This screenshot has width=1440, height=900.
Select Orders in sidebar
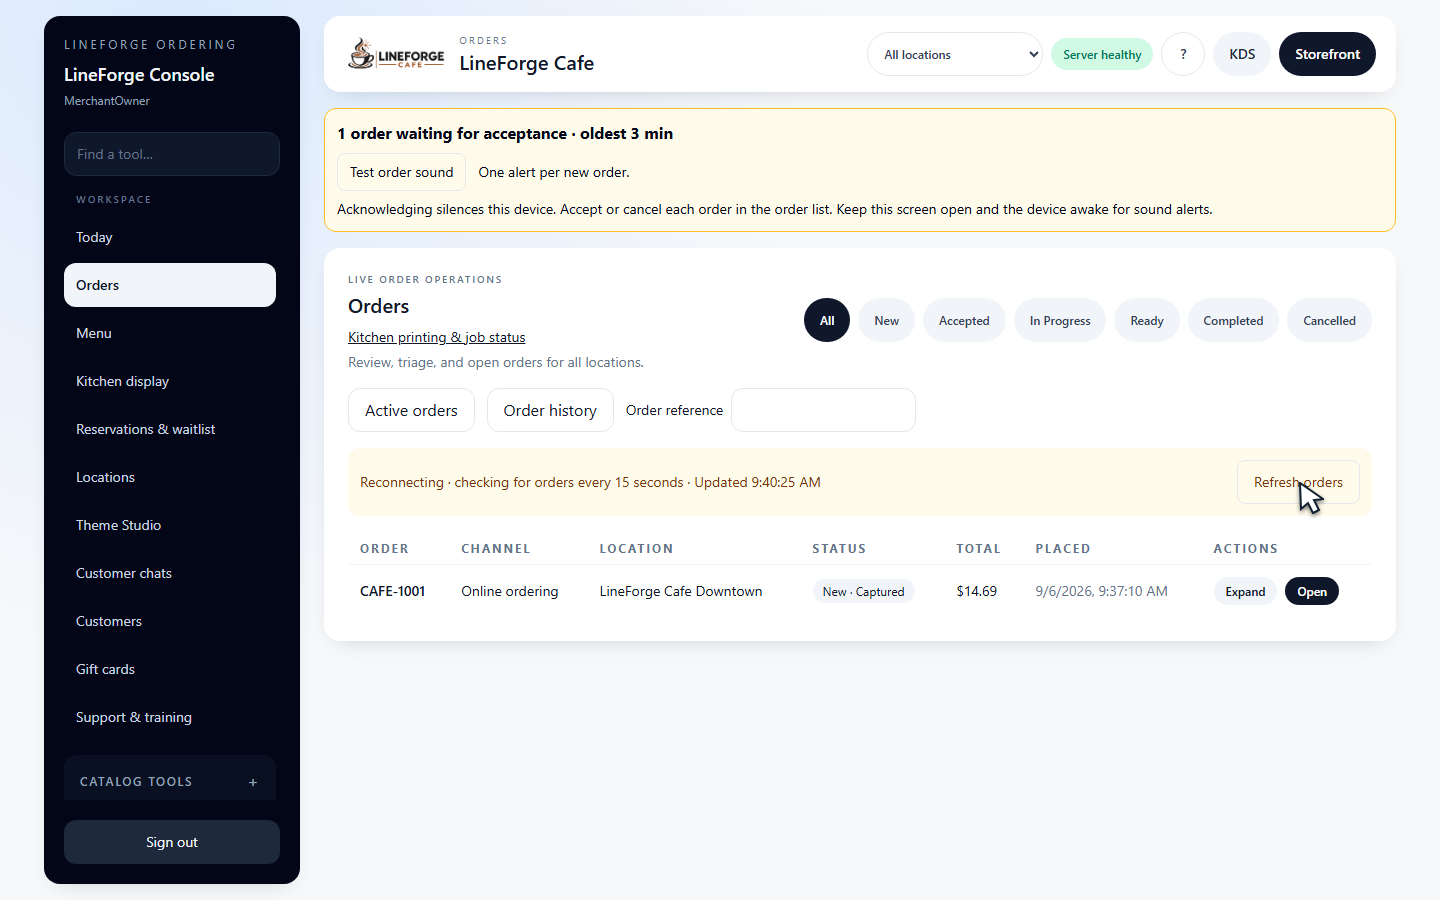(x=170, y=285)
